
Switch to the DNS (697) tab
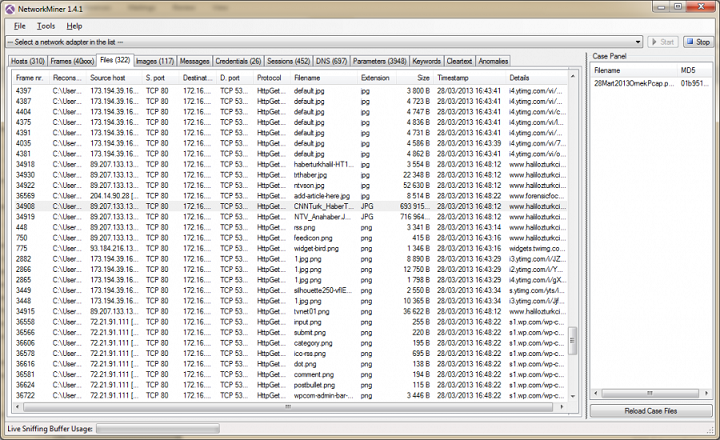pyautogui.click(x=332, y=61)
